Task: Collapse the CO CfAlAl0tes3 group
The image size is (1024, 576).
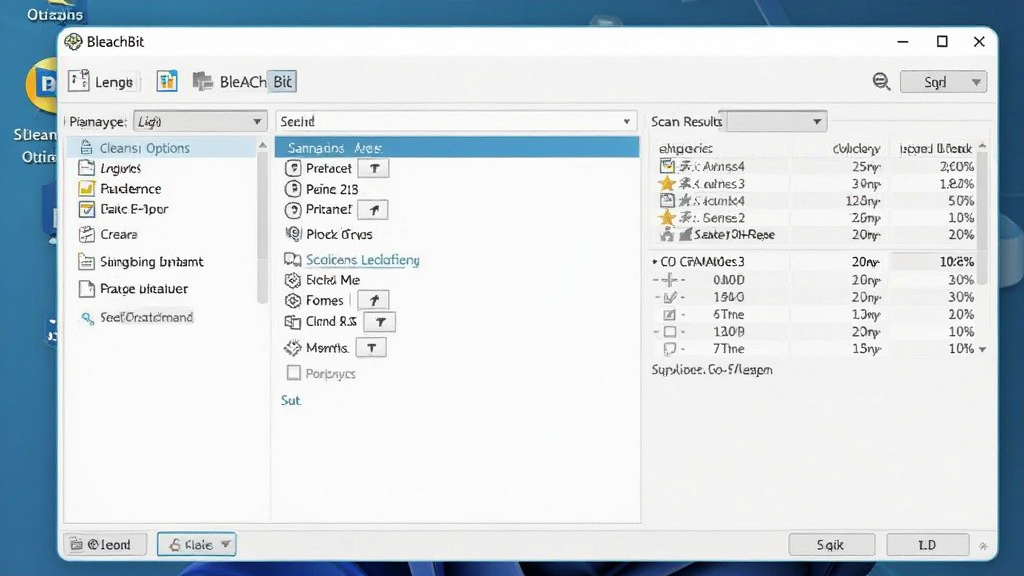Action: [655, 261]
